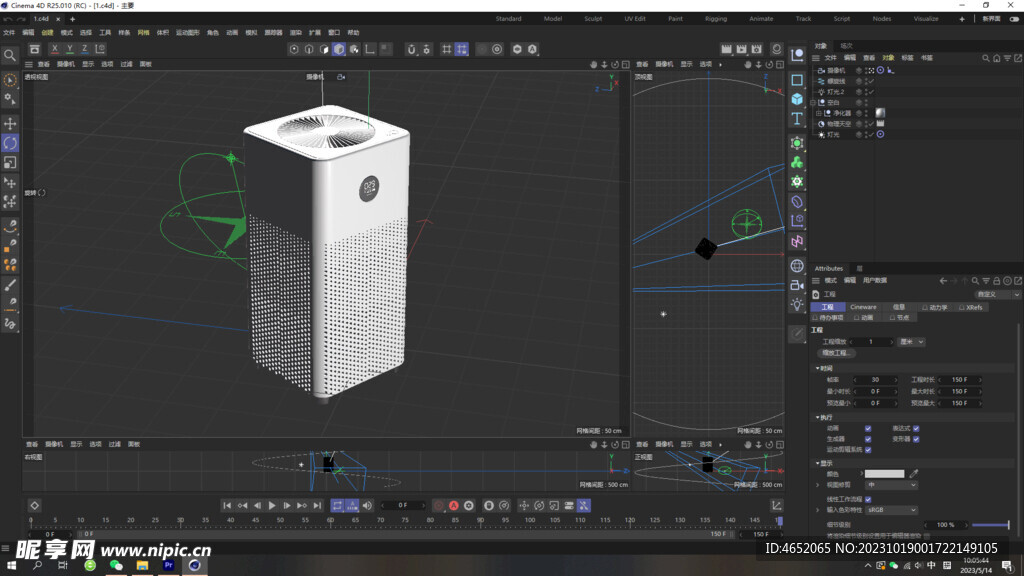Toggle Z axis lock
This screenshot has height=576, width=1024.
(85, 49)
